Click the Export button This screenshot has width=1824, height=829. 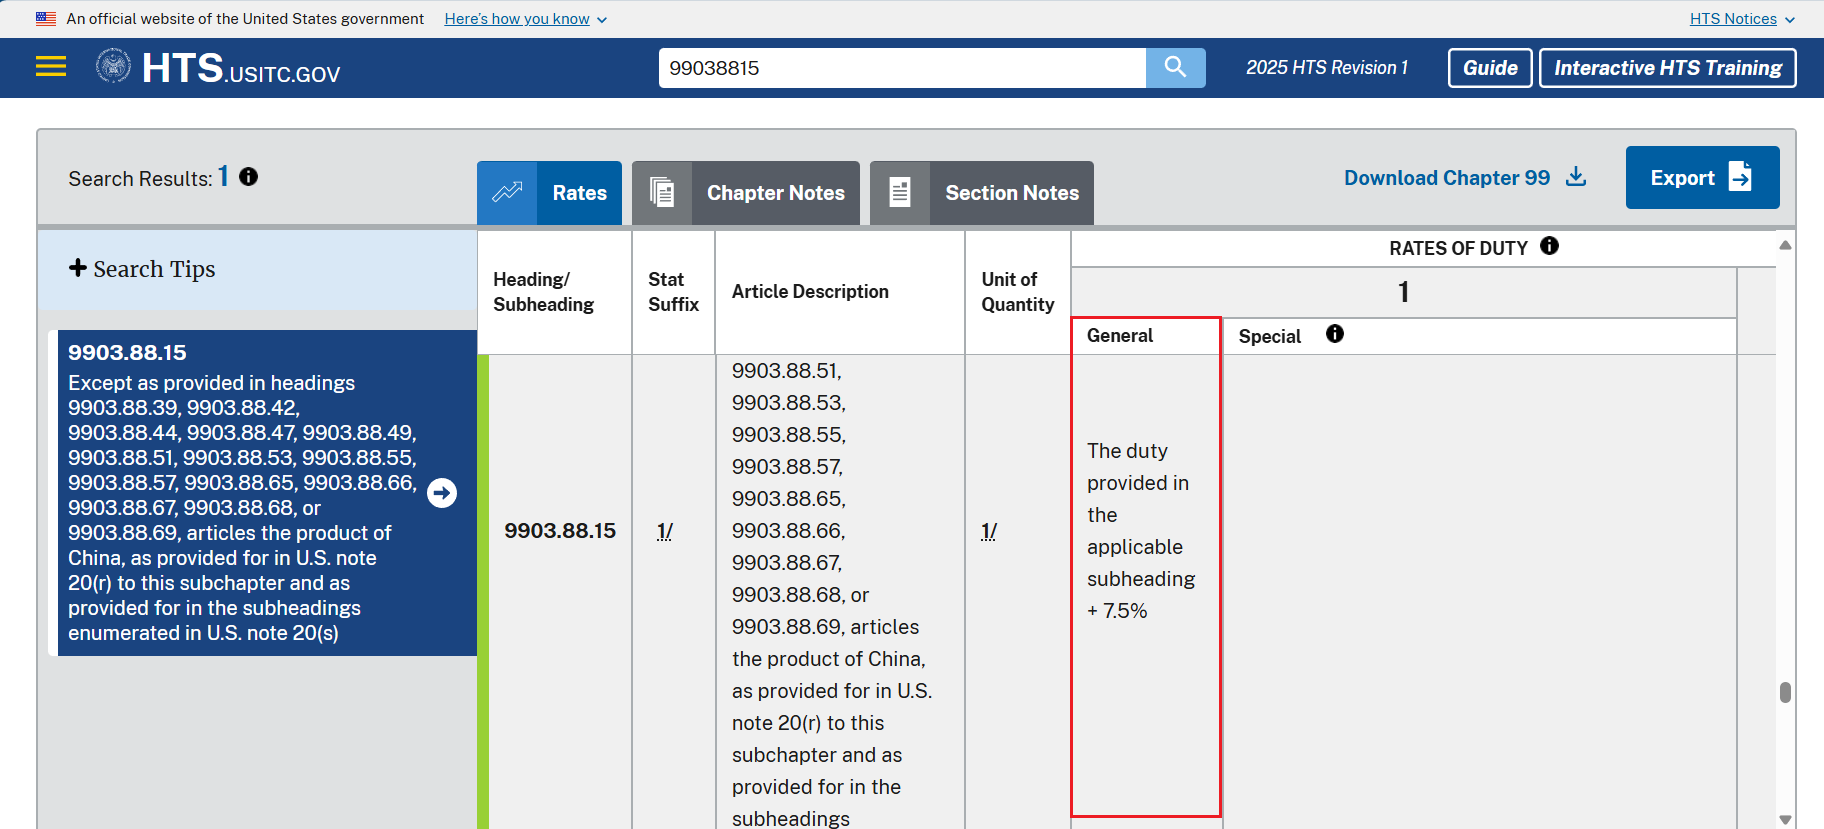tap(1701, 178)
